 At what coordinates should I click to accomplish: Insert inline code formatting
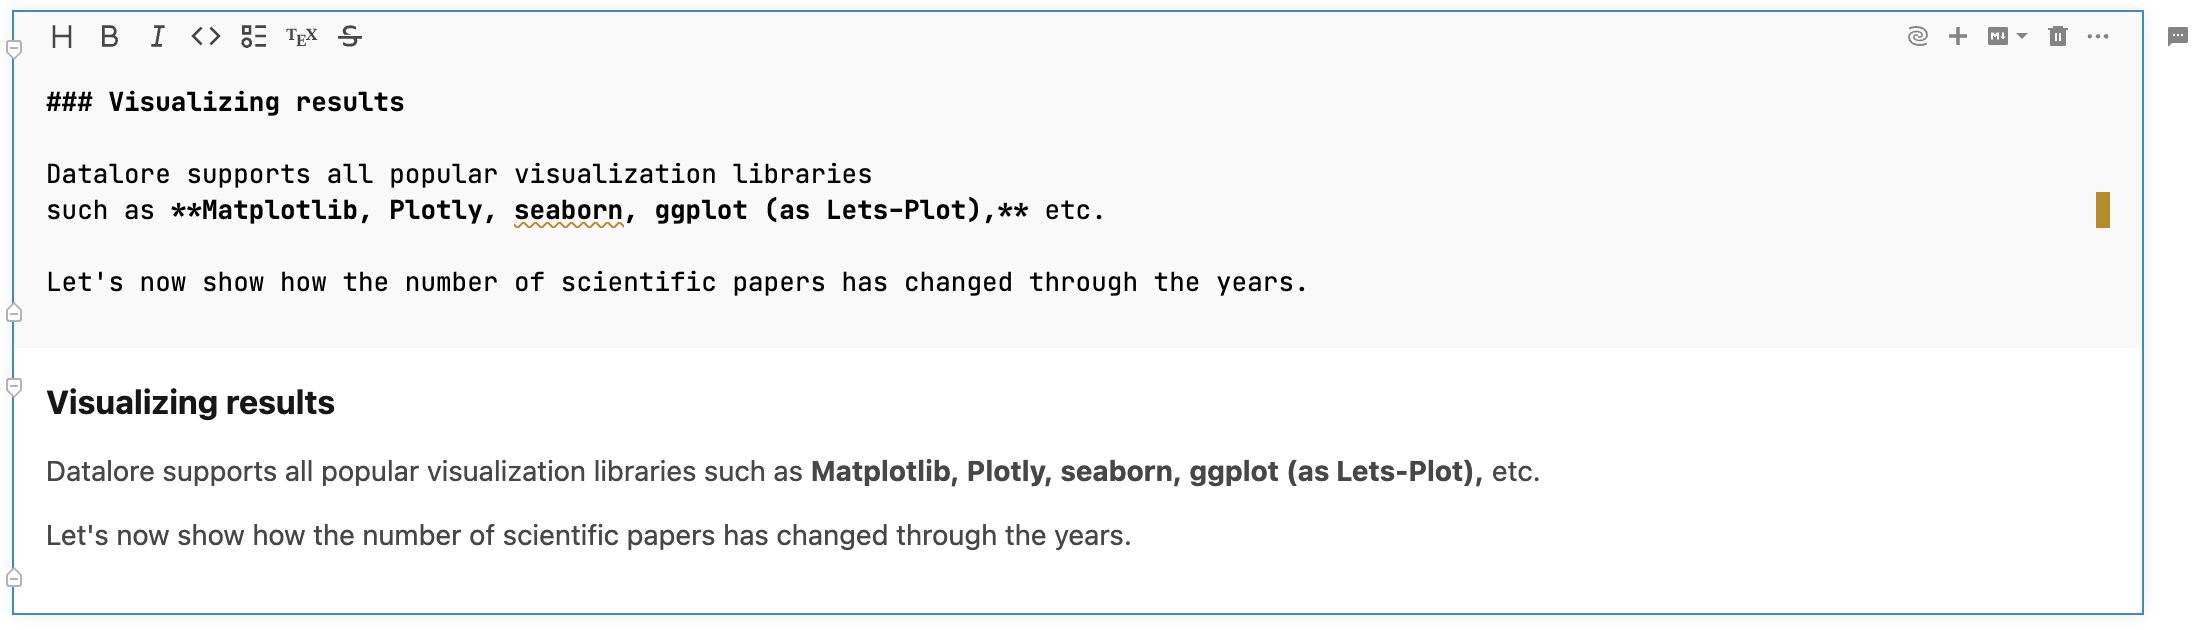205,37
